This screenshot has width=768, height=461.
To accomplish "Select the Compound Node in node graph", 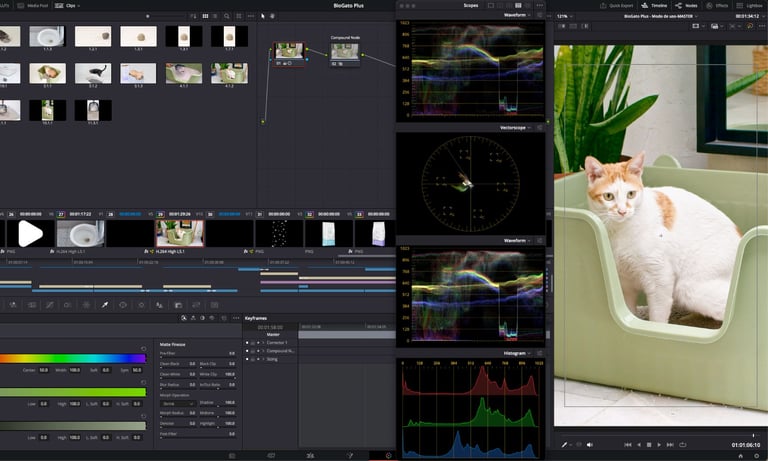I will pos(344,53).
